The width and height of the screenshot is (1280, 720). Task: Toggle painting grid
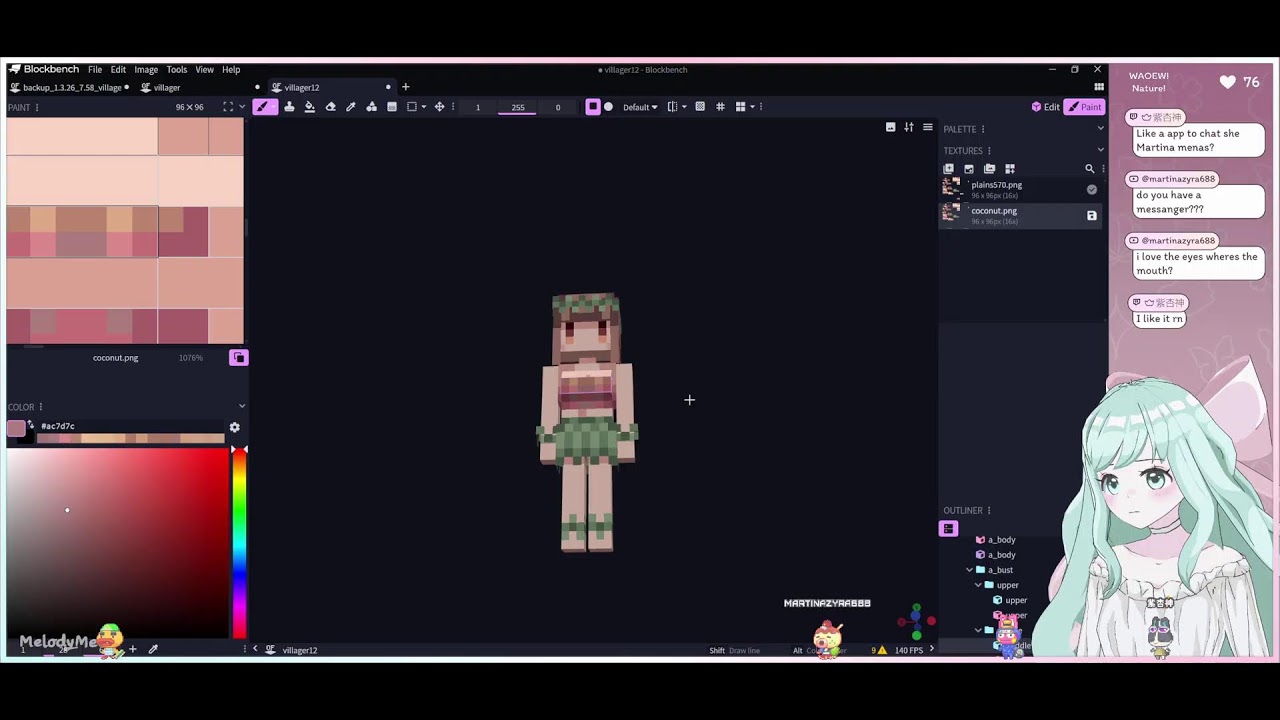(x=720, y=107)
